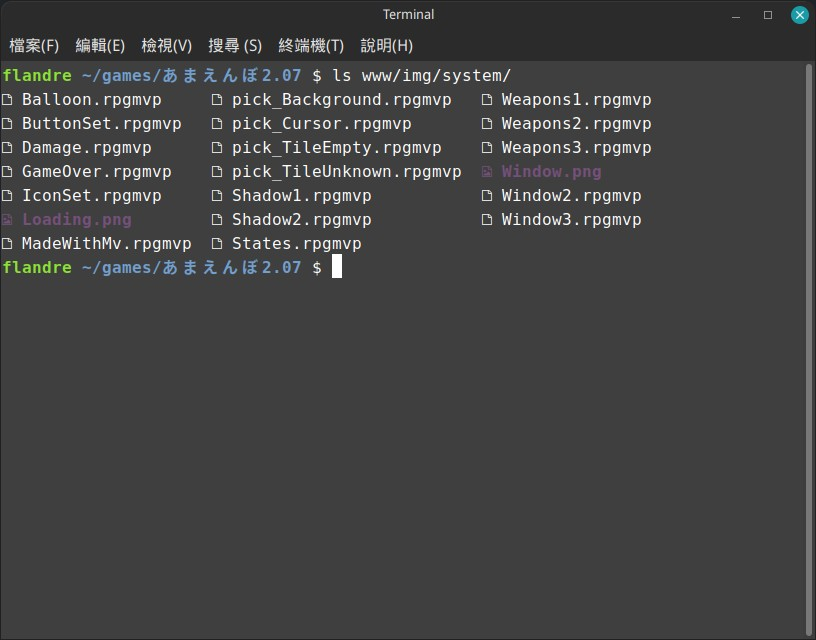
Task: Click the file icon beside Balloon.rpgmvp
Action: pos(8,99)
